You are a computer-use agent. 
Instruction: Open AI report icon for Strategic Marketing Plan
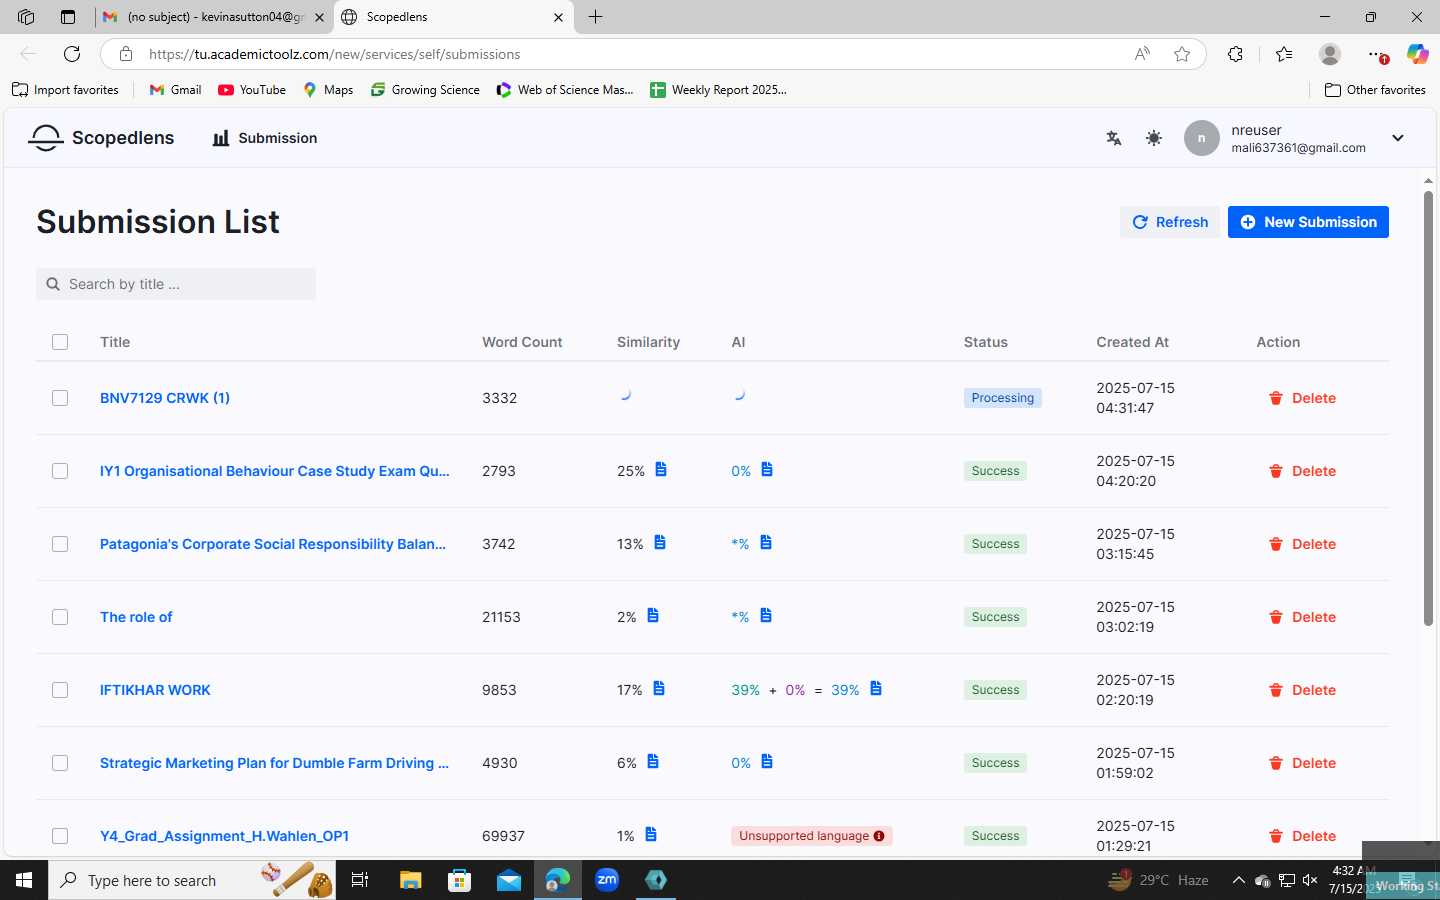tap(767, 761)
